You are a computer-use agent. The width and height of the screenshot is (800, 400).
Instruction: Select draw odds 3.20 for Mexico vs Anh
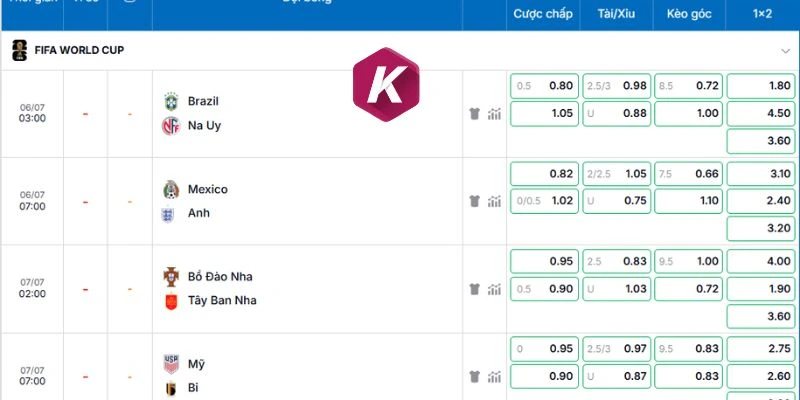[761, 229]
